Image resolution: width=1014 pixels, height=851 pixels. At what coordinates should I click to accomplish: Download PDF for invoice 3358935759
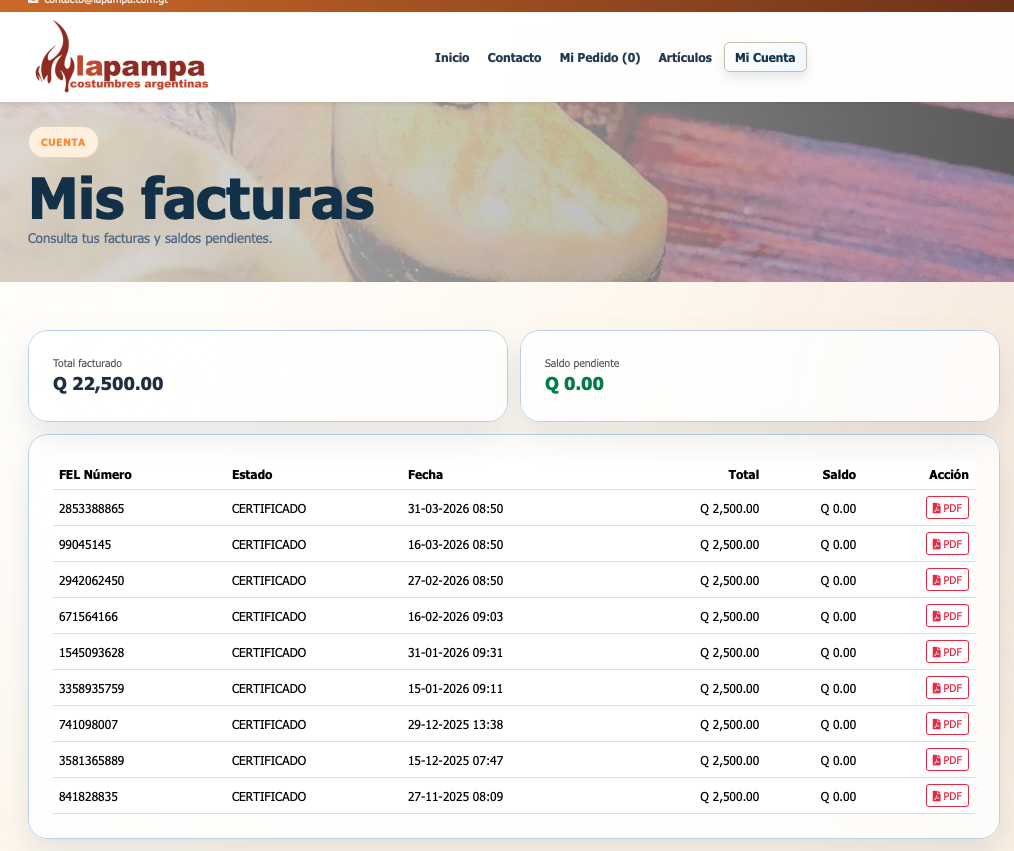coord(946,687)
